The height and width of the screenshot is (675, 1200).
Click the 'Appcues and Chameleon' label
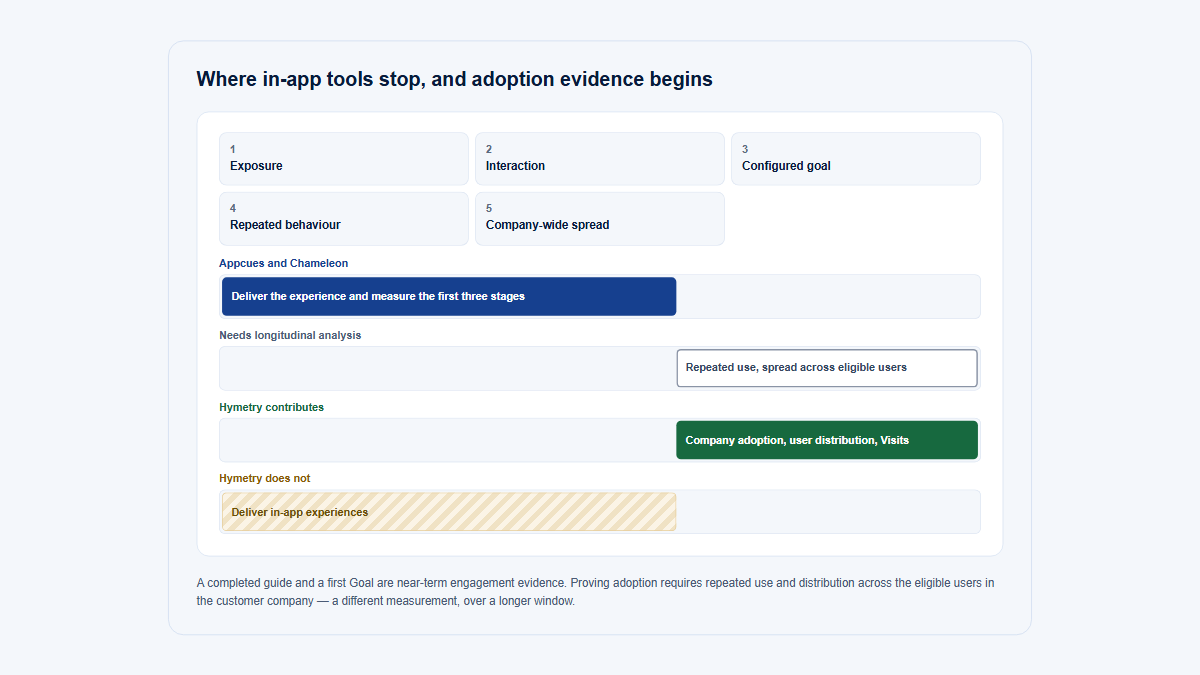click(x=284, y=263)
